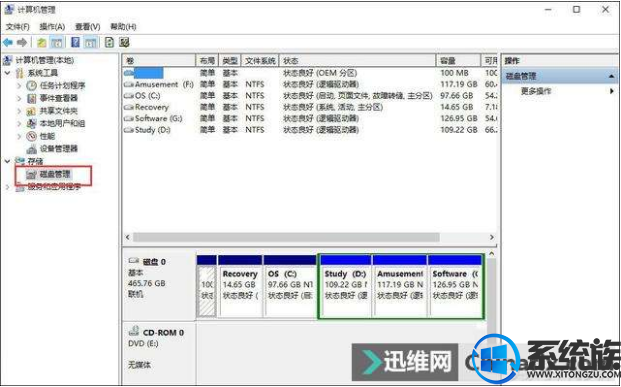The height and width of the screenshot is (387, 621).
Task: Open 任务计划程序 in the tree
Action: 62,86
